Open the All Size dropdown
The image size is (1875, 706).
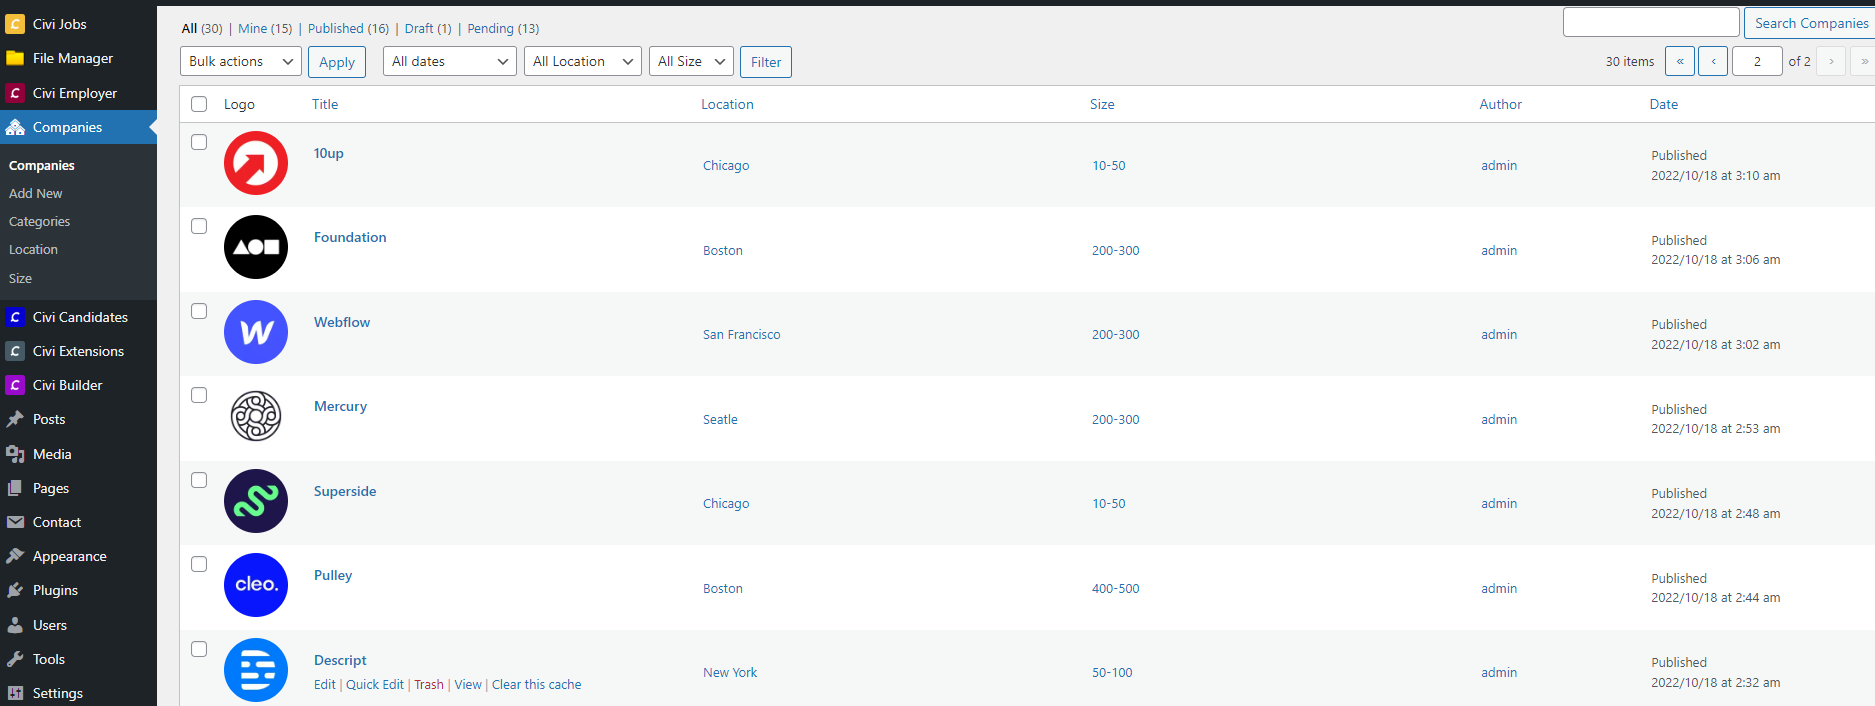[691, 61]
